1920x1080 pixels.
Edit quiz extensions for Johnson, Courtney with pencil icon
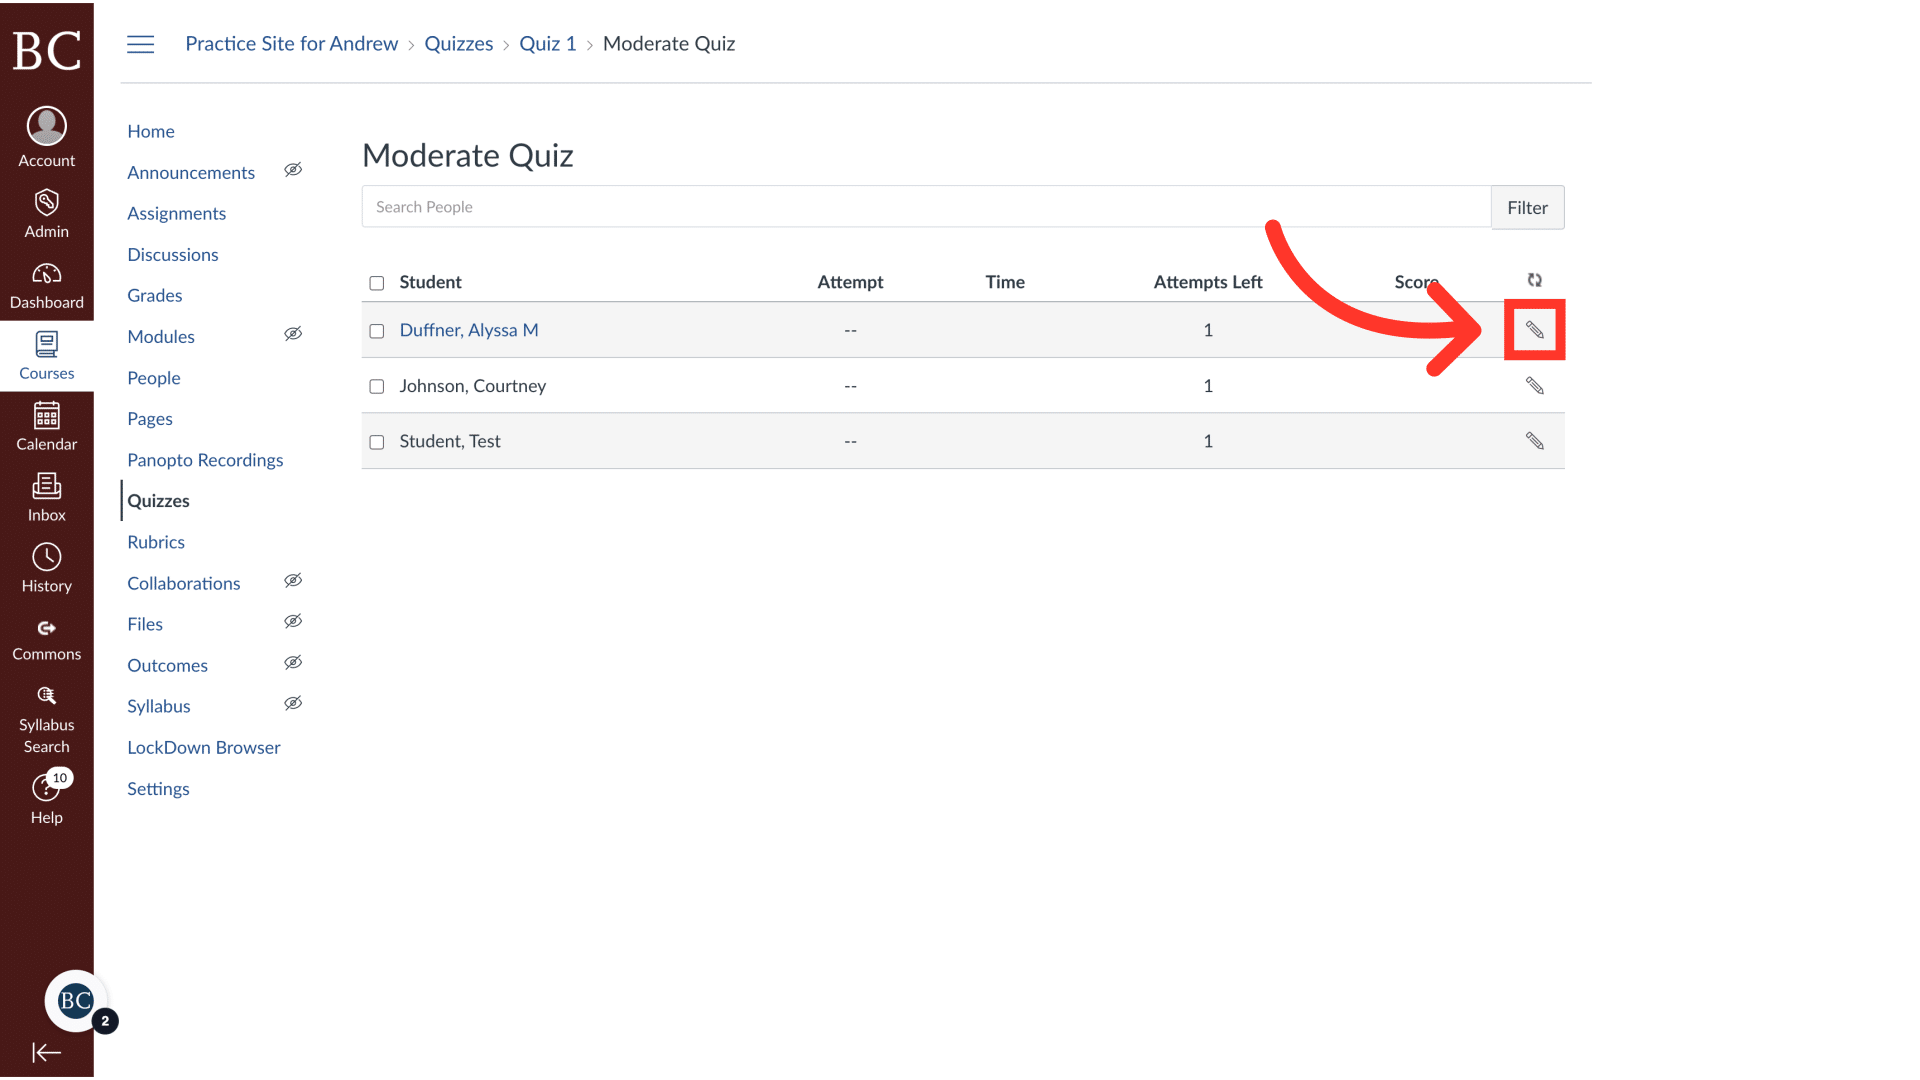(1535, 385)
